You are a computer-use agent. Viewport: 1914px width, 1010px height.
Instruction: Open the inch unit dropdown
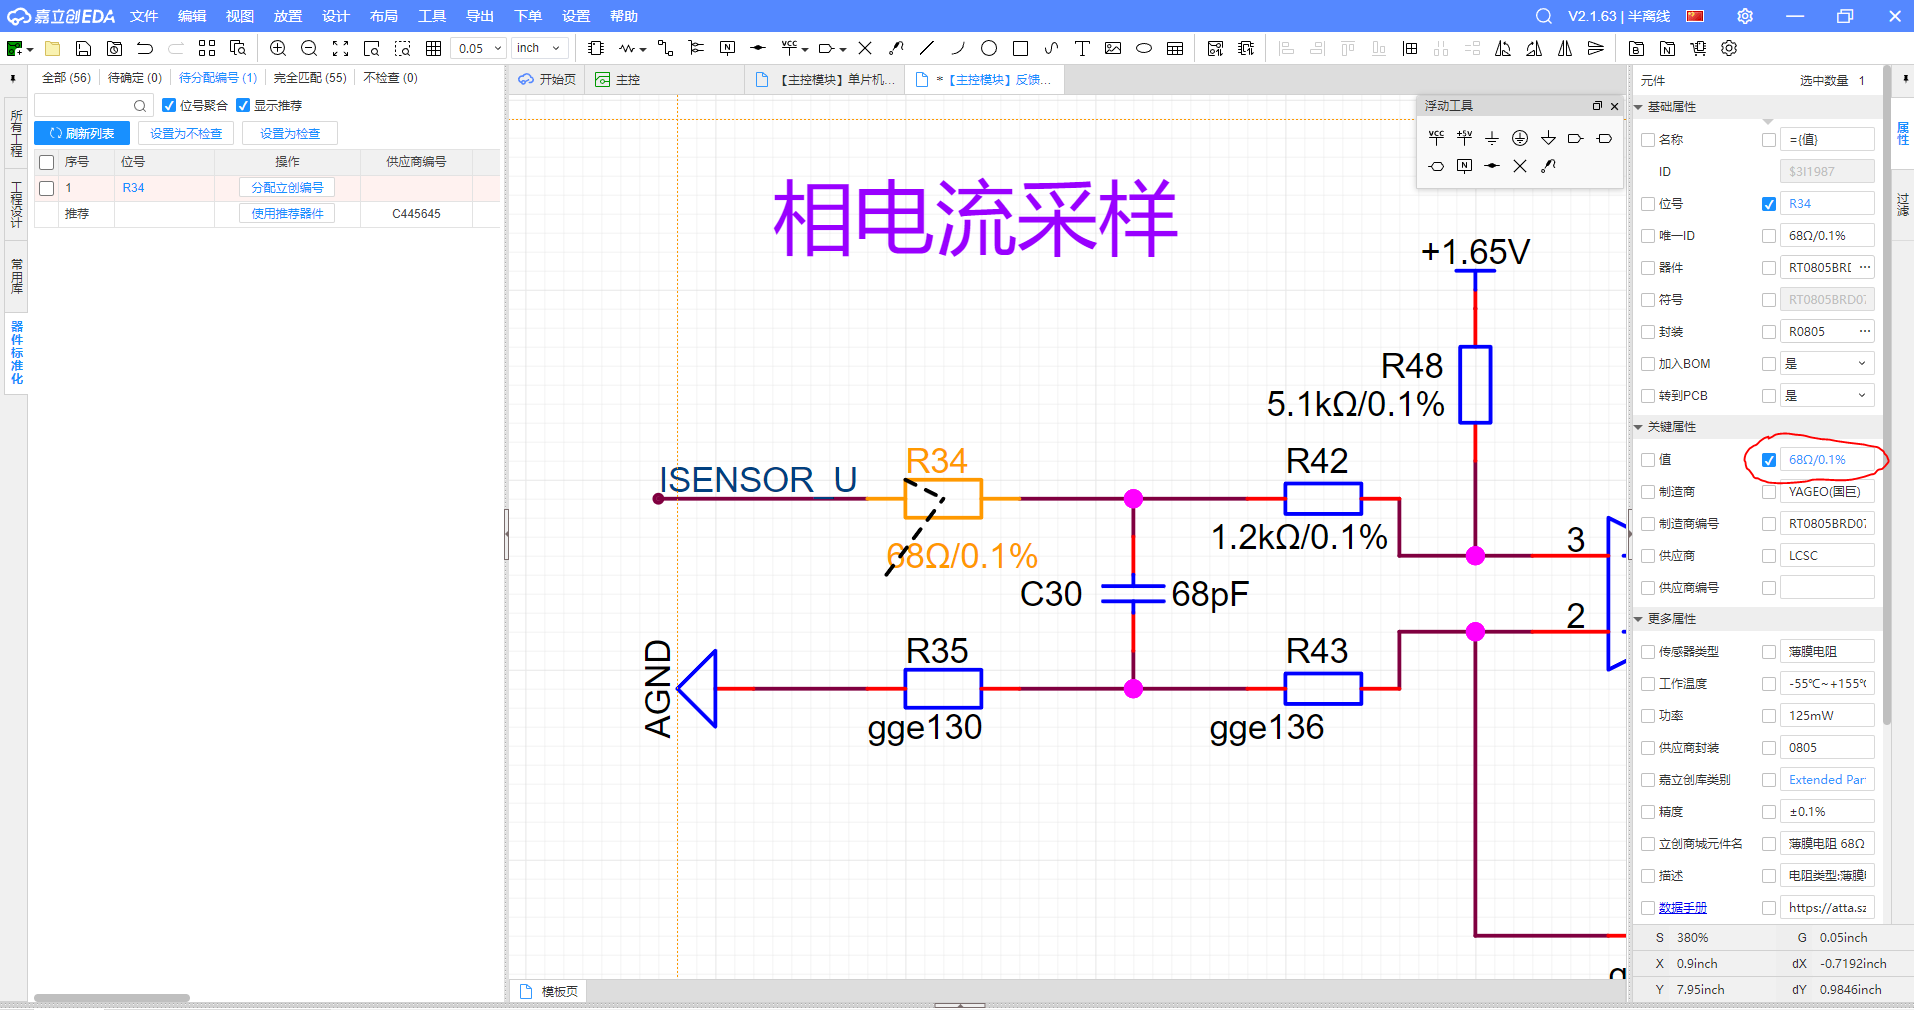540,48
